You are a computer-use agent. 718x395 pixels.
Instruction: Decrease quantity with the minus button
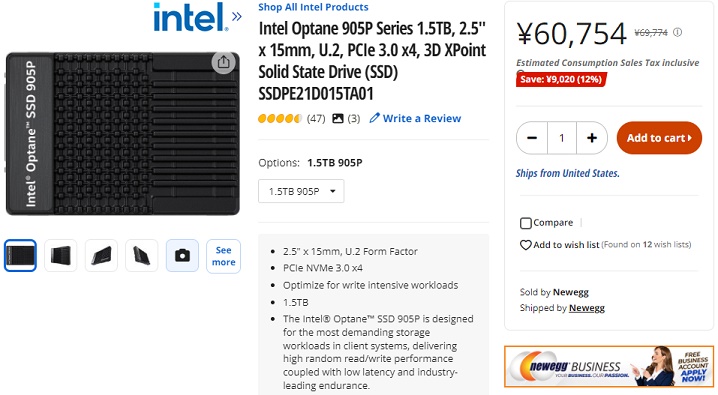pos(532,138)
